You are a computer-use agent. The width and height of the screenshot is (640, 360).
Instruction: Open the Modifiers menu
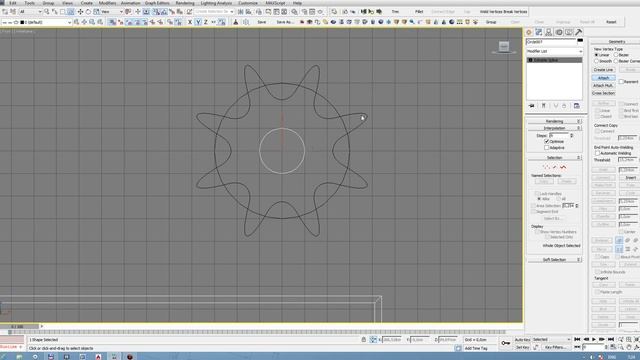click(107, 3)
